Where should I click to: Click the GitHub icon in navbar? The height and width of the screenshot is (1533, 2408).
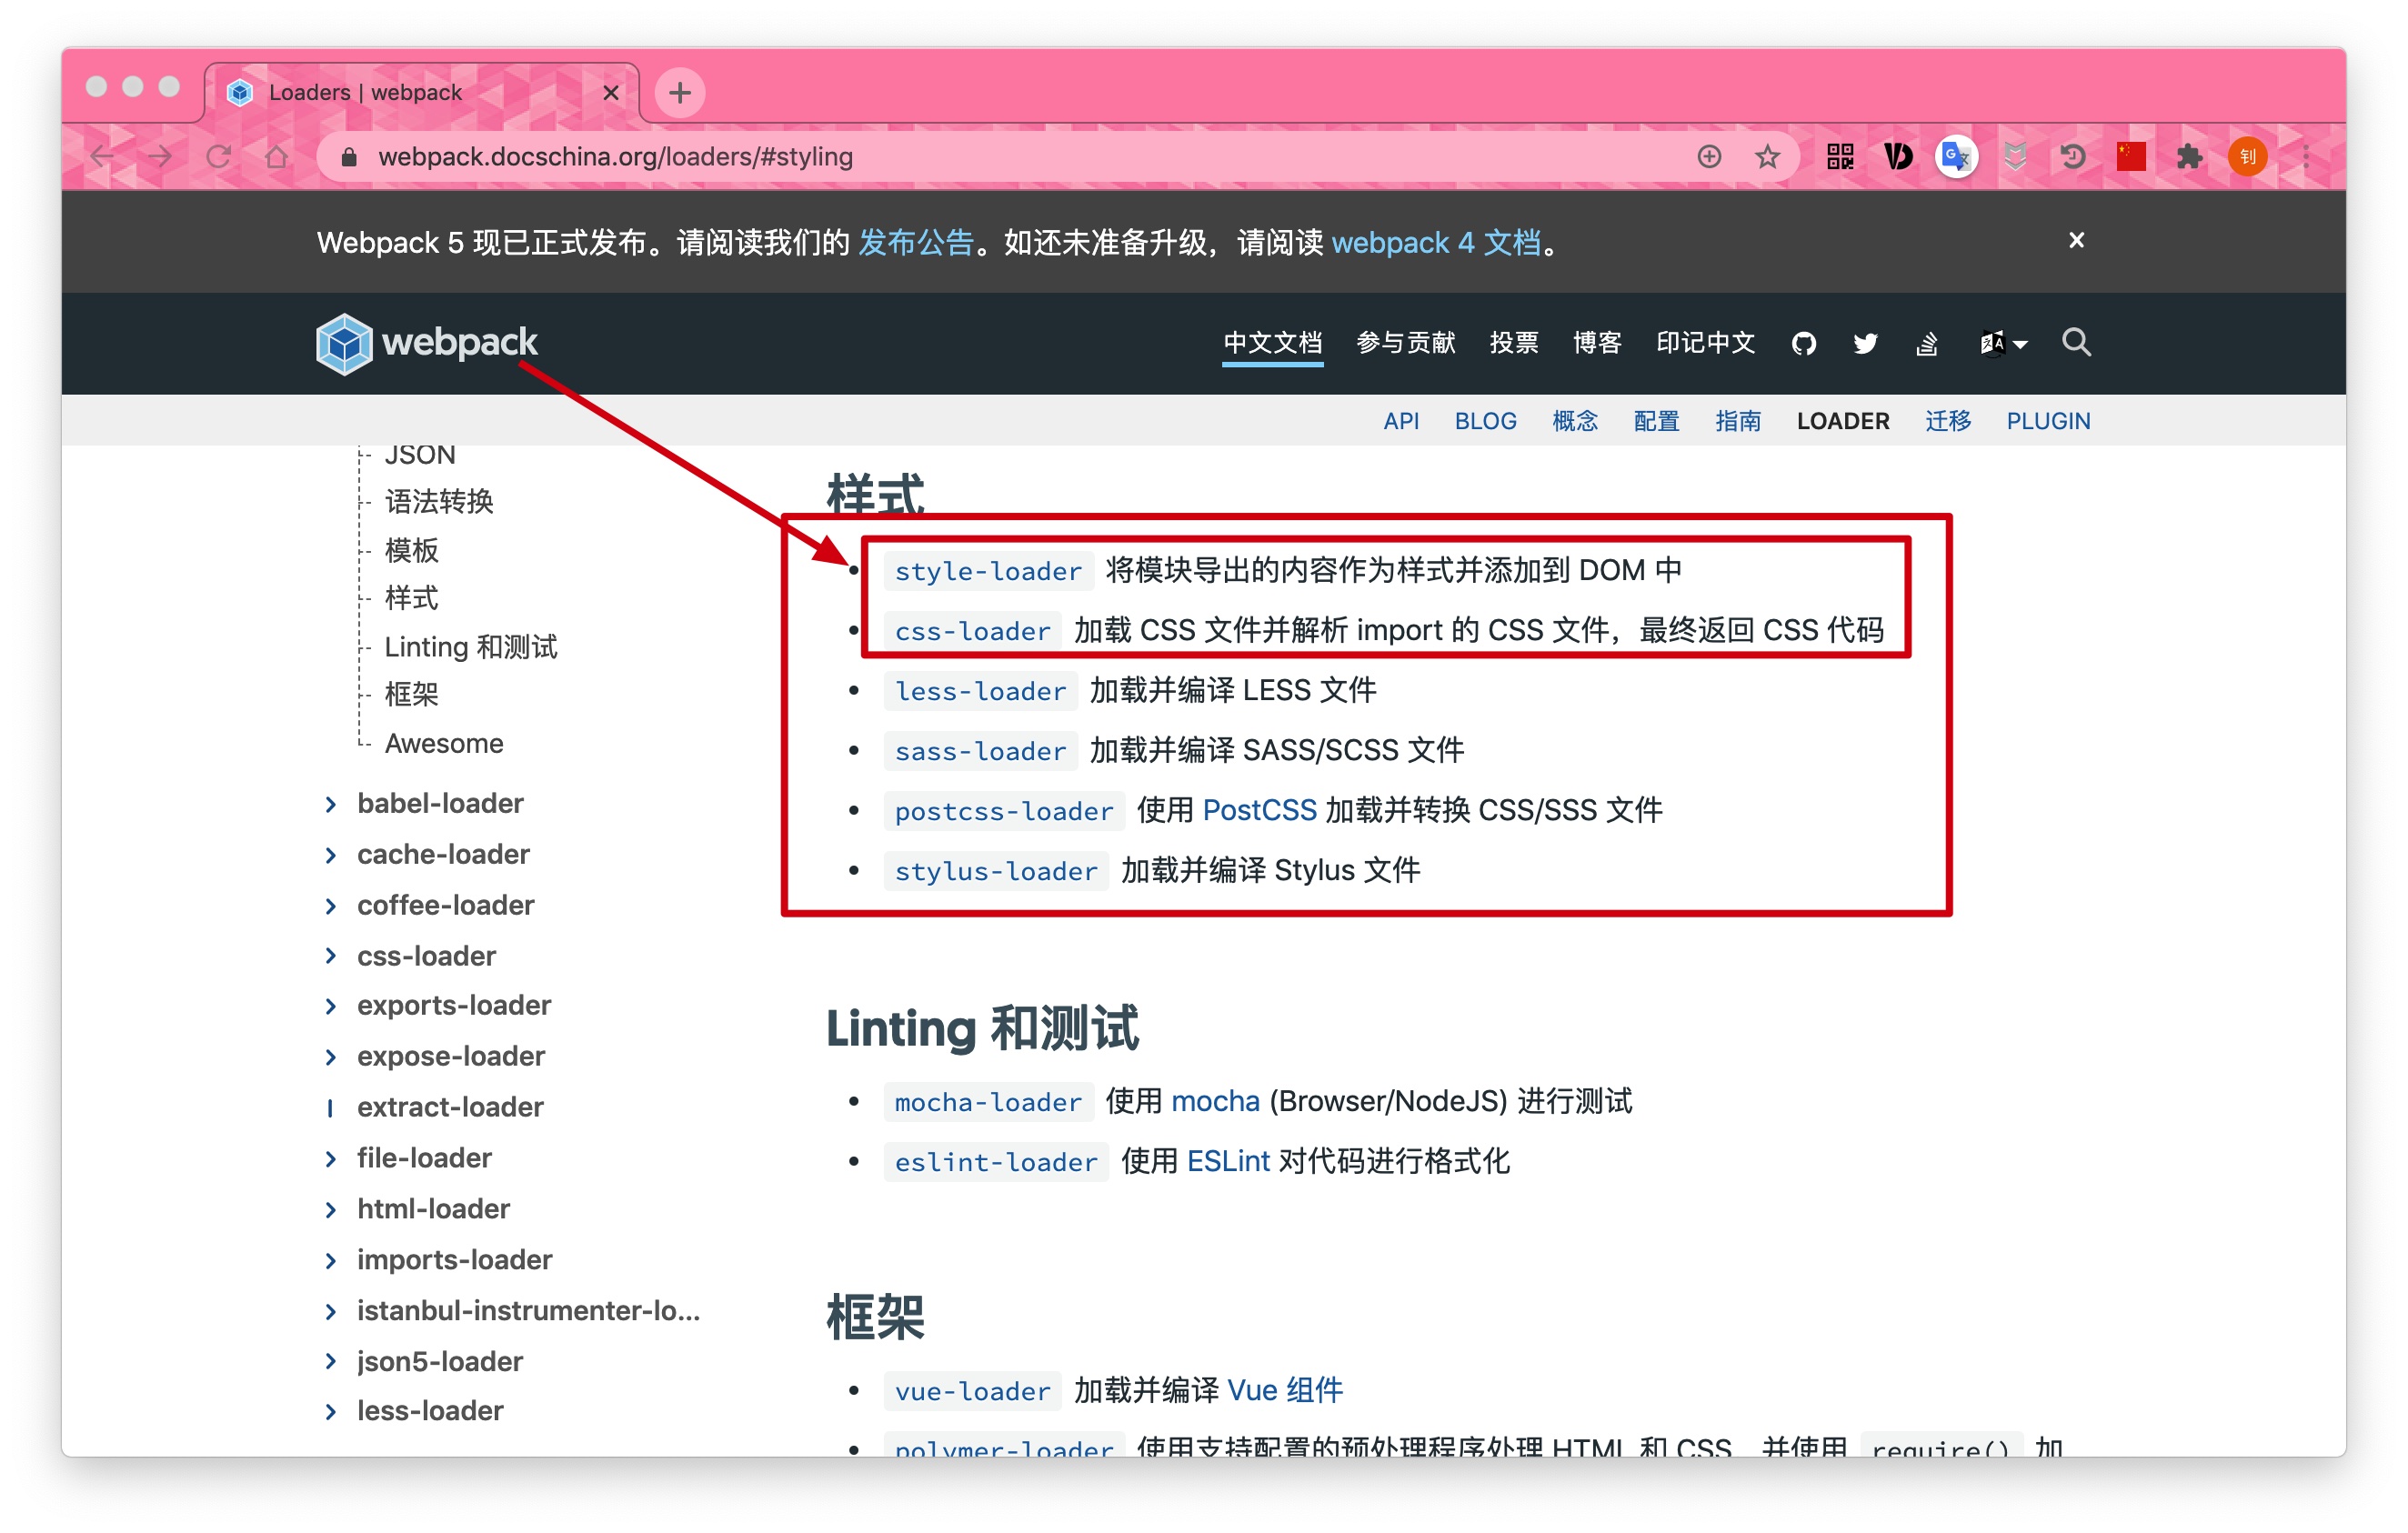[x=1803, y=343]
